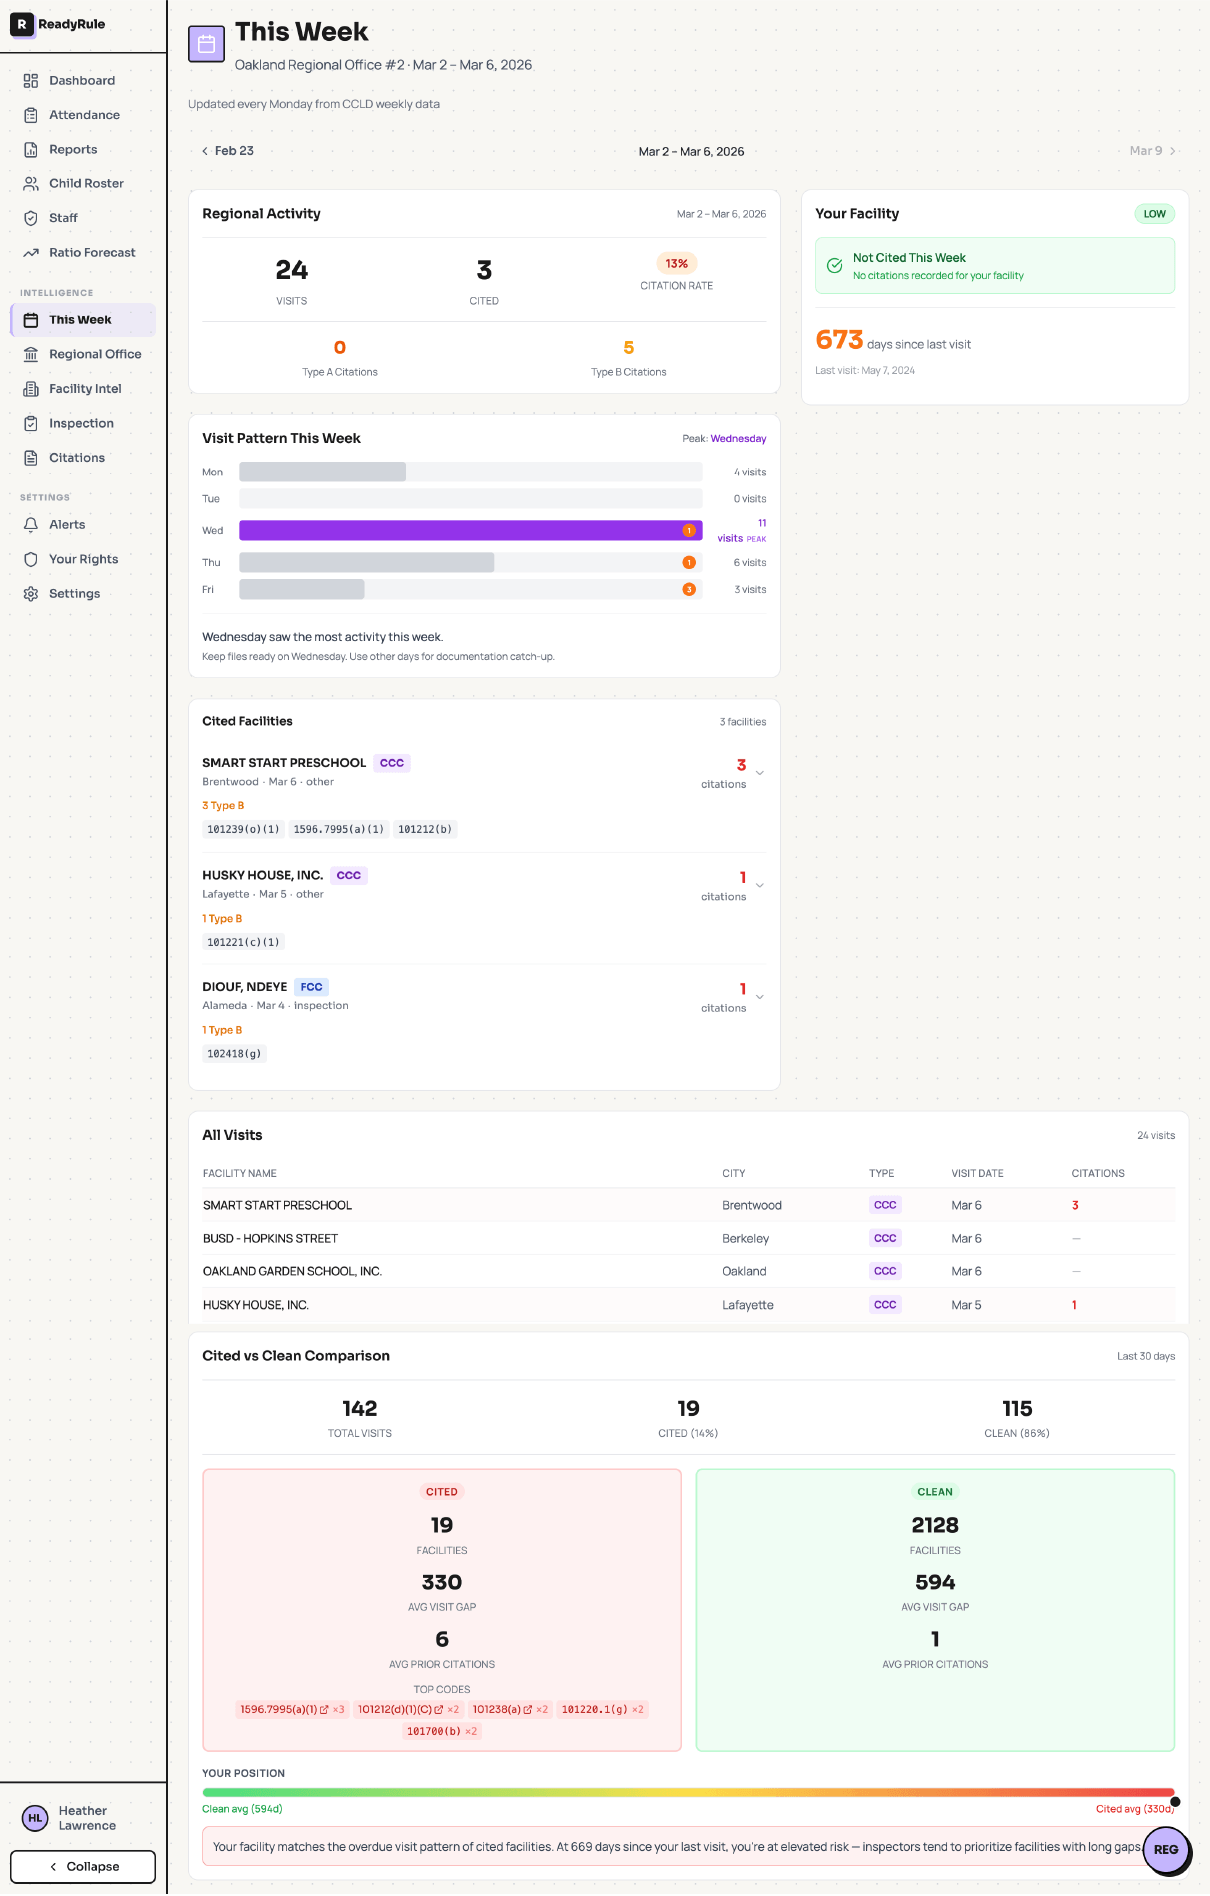This screenshot has height=1896, width=1210.
Task: Expand Husky House, Inc. citation details
Action: click(x=760, y=885)
